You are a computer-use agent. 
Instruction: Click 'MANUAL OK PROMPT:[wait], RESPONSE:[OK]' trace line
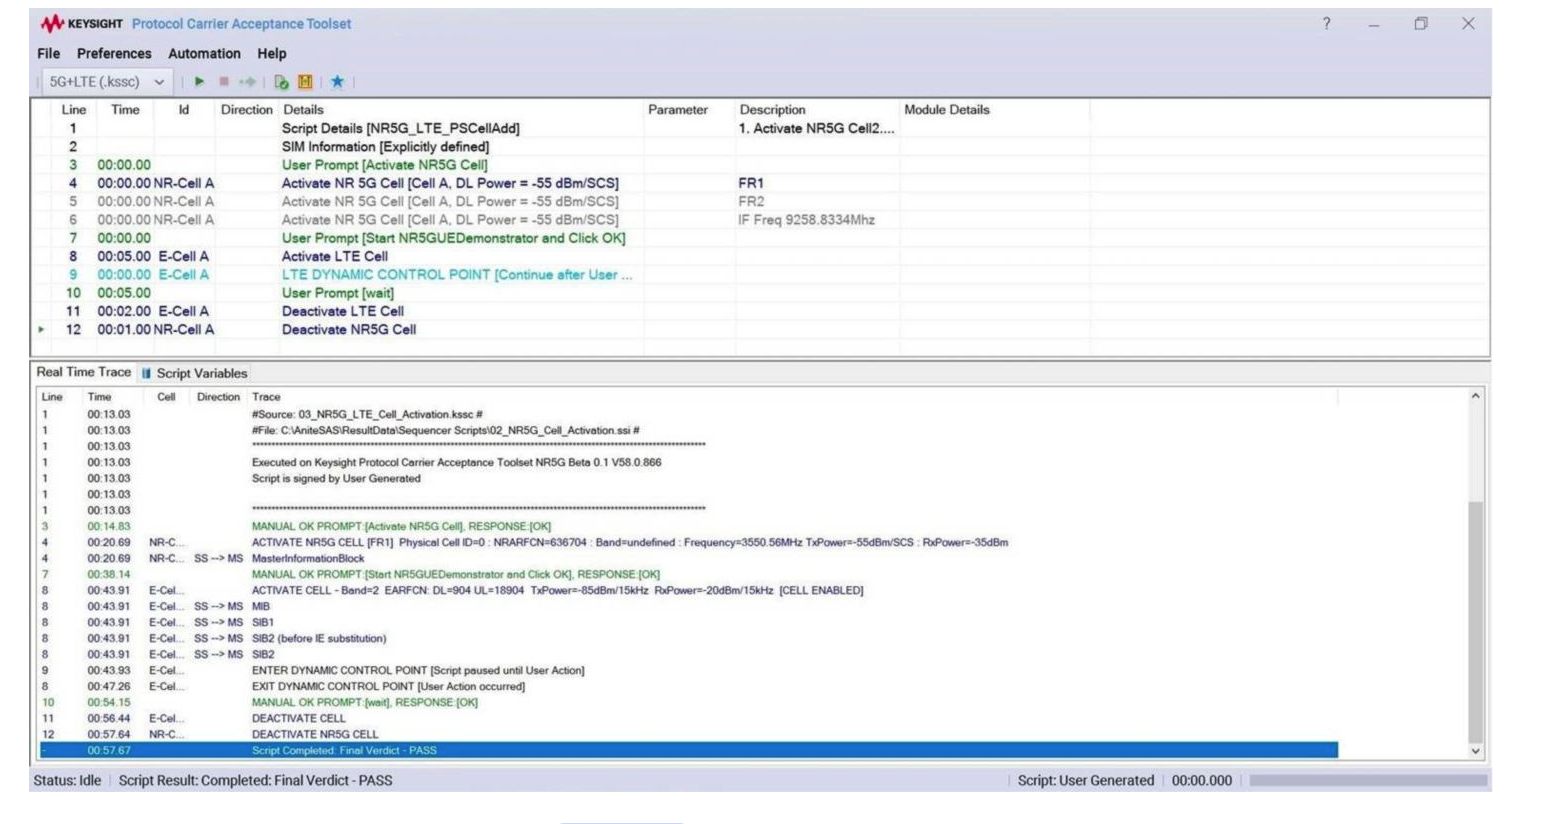click(364, 702)
